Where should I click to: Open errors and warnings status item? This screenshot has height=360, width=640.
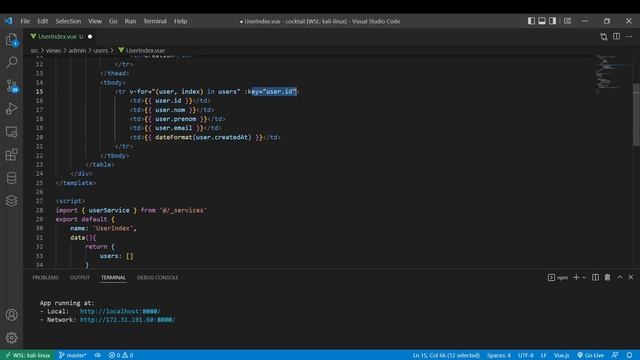[121, 355]
